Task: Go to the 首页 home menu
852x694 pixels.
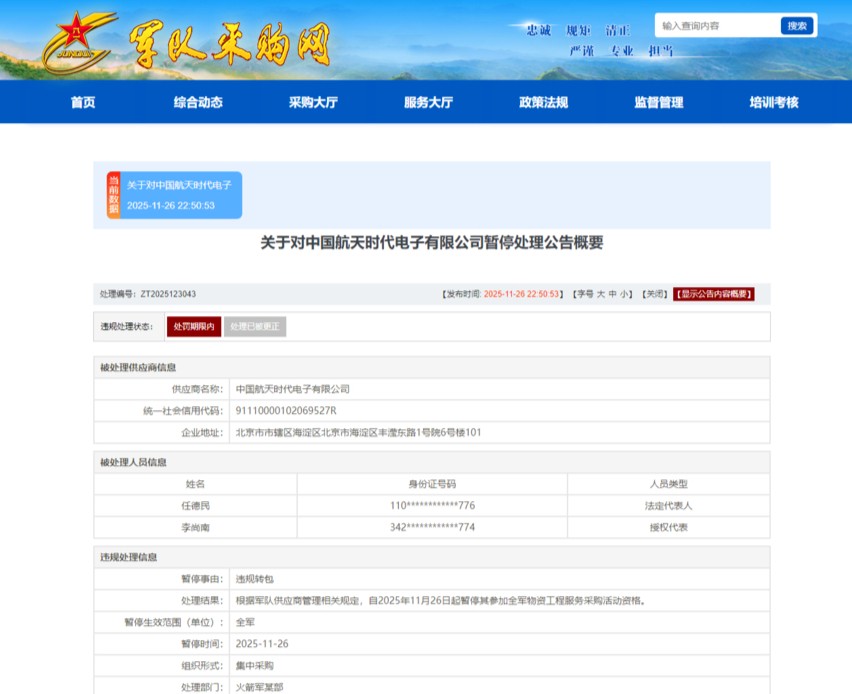Action: tap(83, 102)
